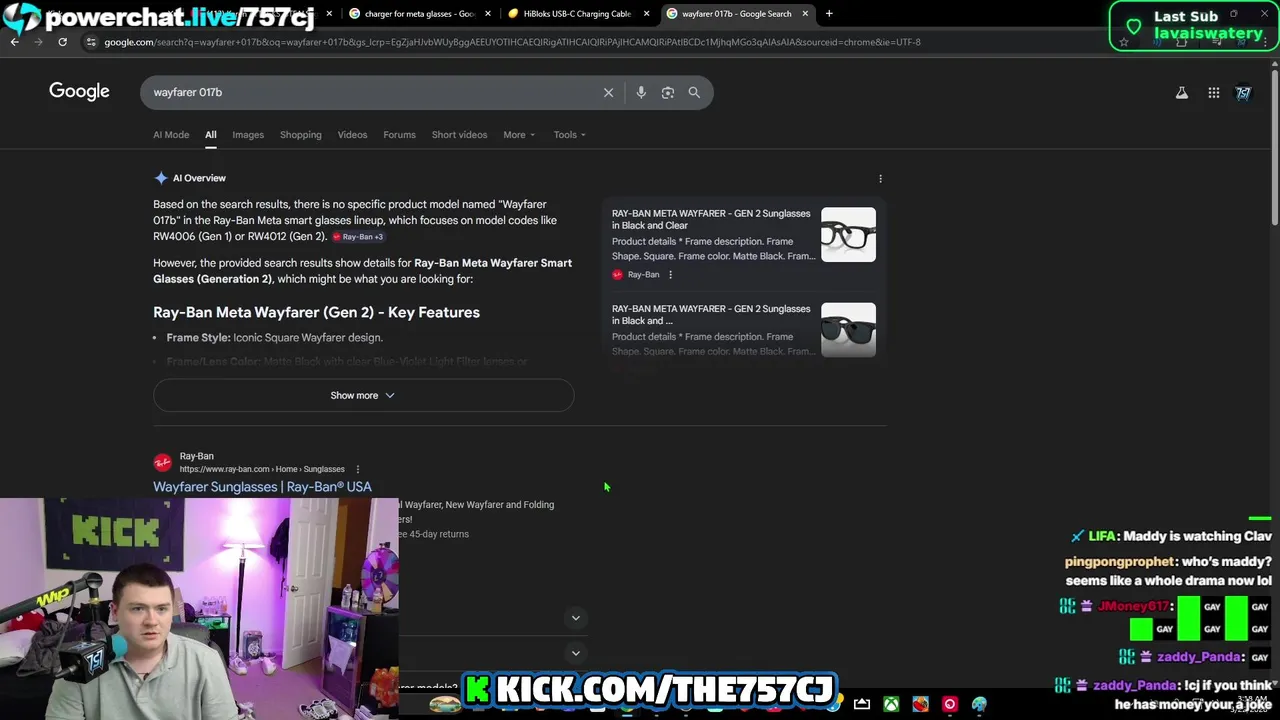Screen dimensions: 1280x720
Task: Reload the page in Chrome
Action: coord(62,42)
